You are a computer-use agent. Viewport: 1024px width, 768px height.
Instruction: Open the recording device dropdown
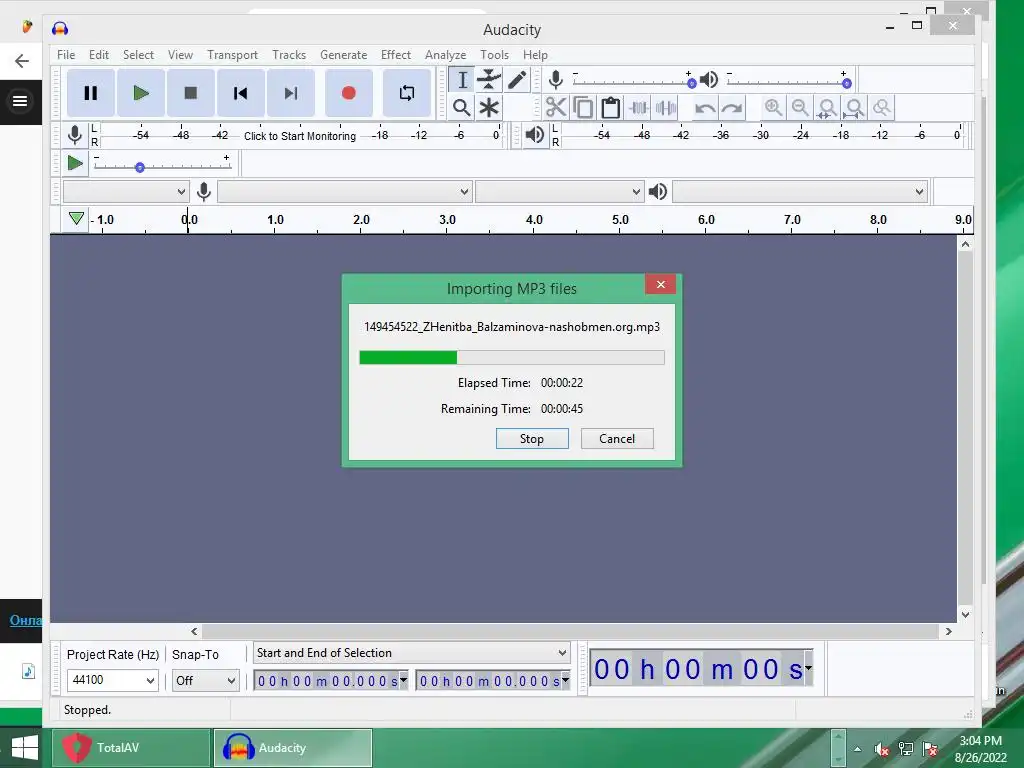click(x=344, y=192)
